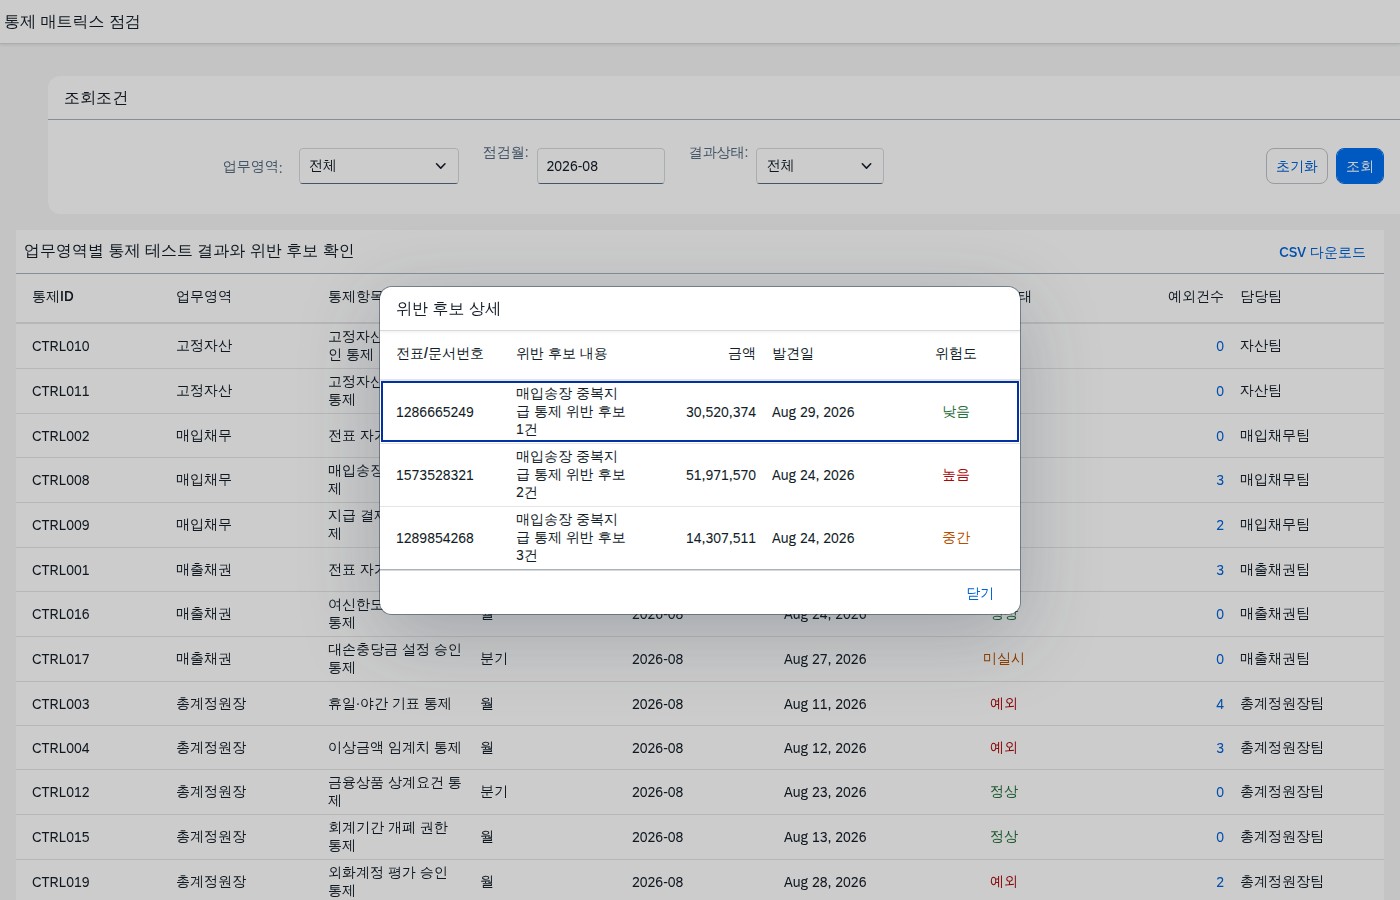This screenshot has height=900, width=1400.
Task: Click the CTRL010 control ID
Action: click(x=61, y=346)
